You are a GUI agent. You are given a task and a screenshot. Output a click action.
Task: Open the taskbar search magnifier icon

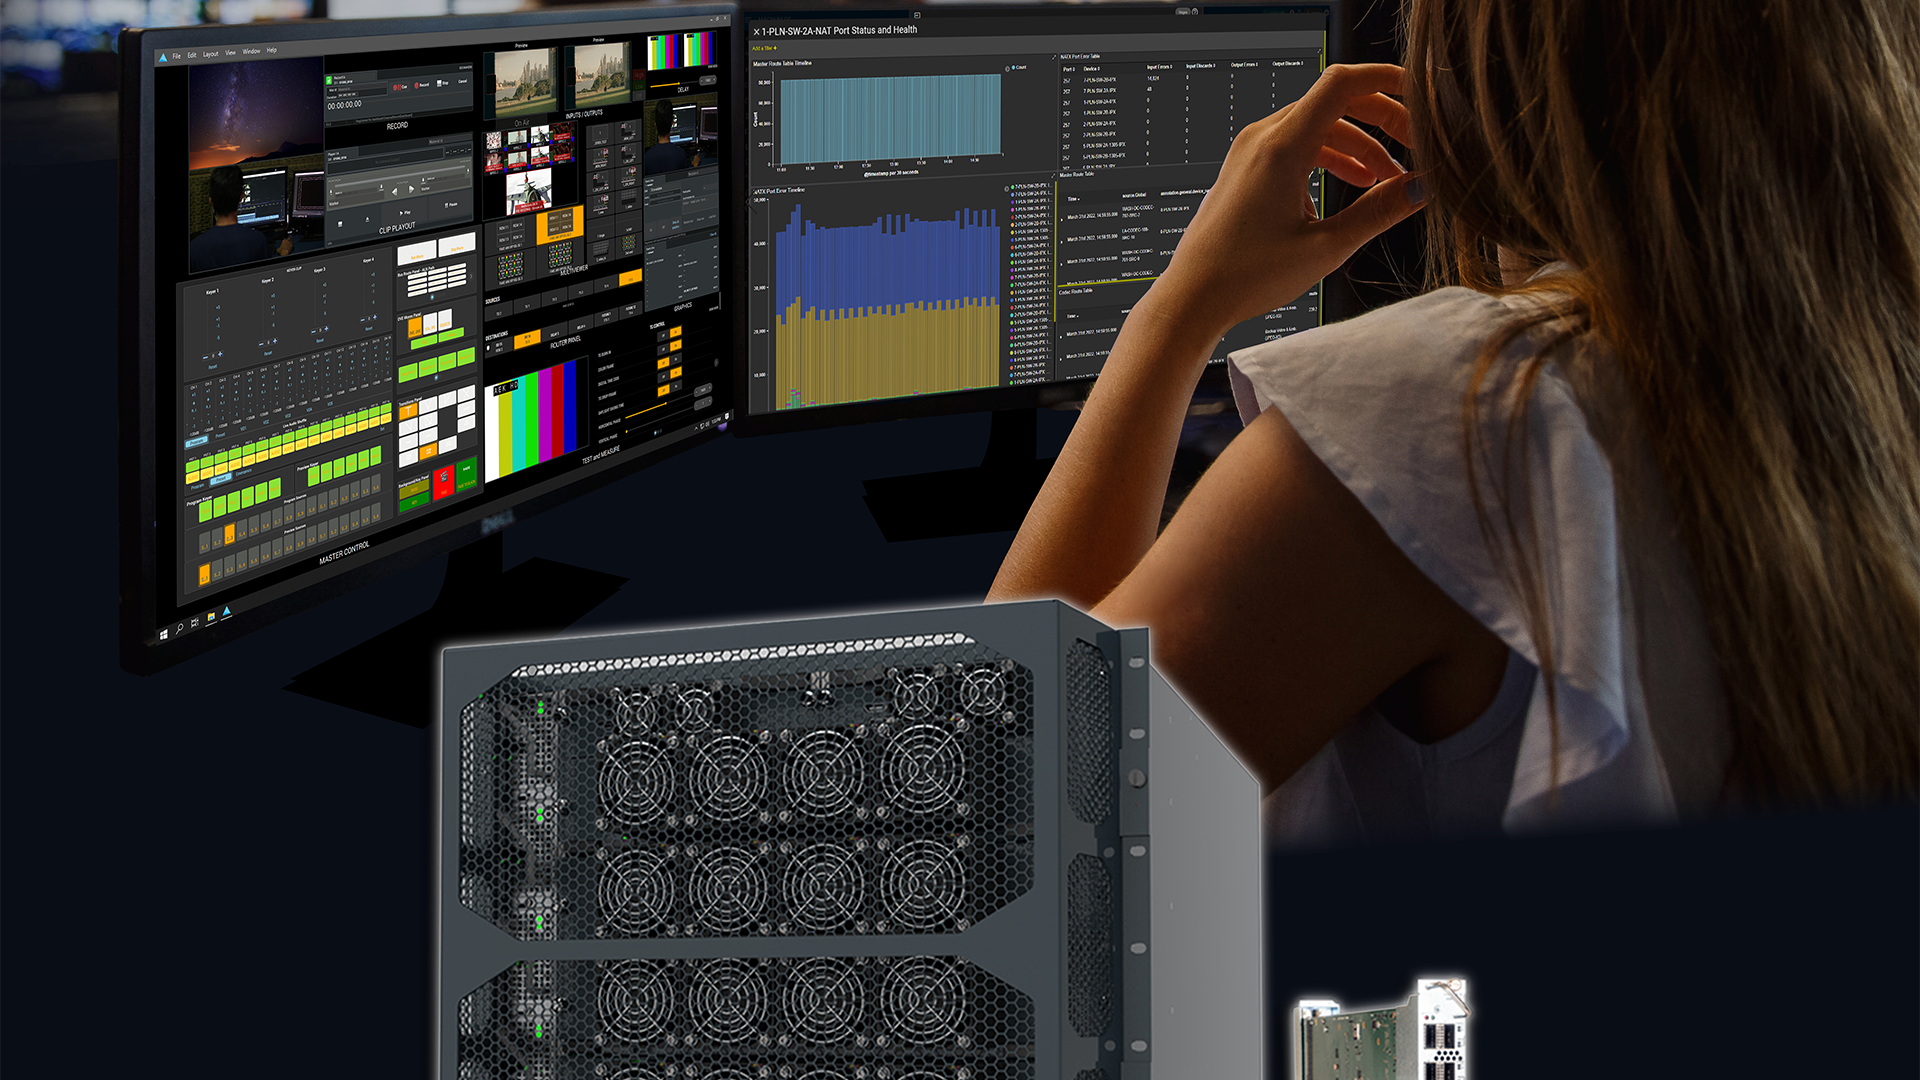pos(180,628)
